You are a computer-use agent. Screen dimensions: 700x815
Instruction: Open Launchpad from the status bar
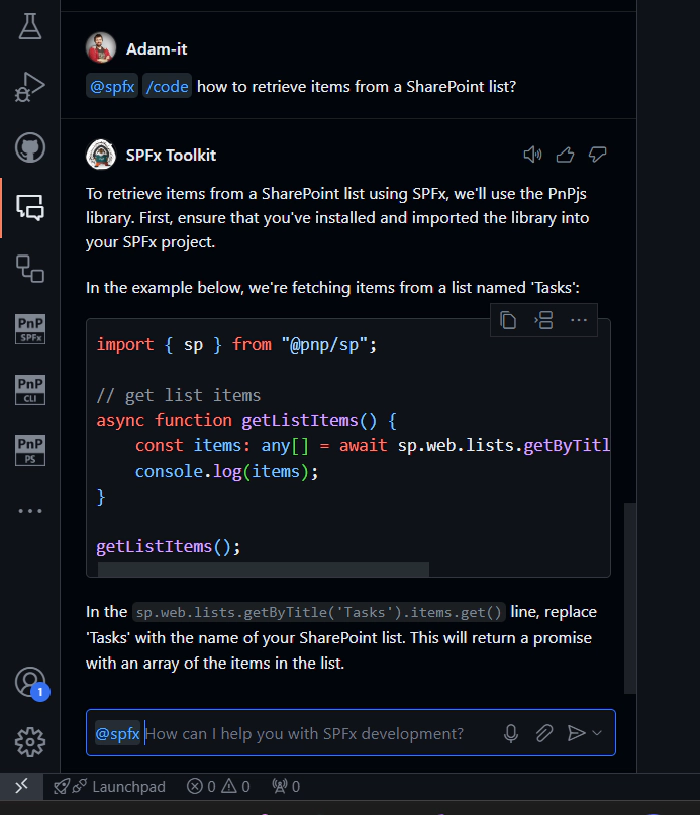click(110, 786)
